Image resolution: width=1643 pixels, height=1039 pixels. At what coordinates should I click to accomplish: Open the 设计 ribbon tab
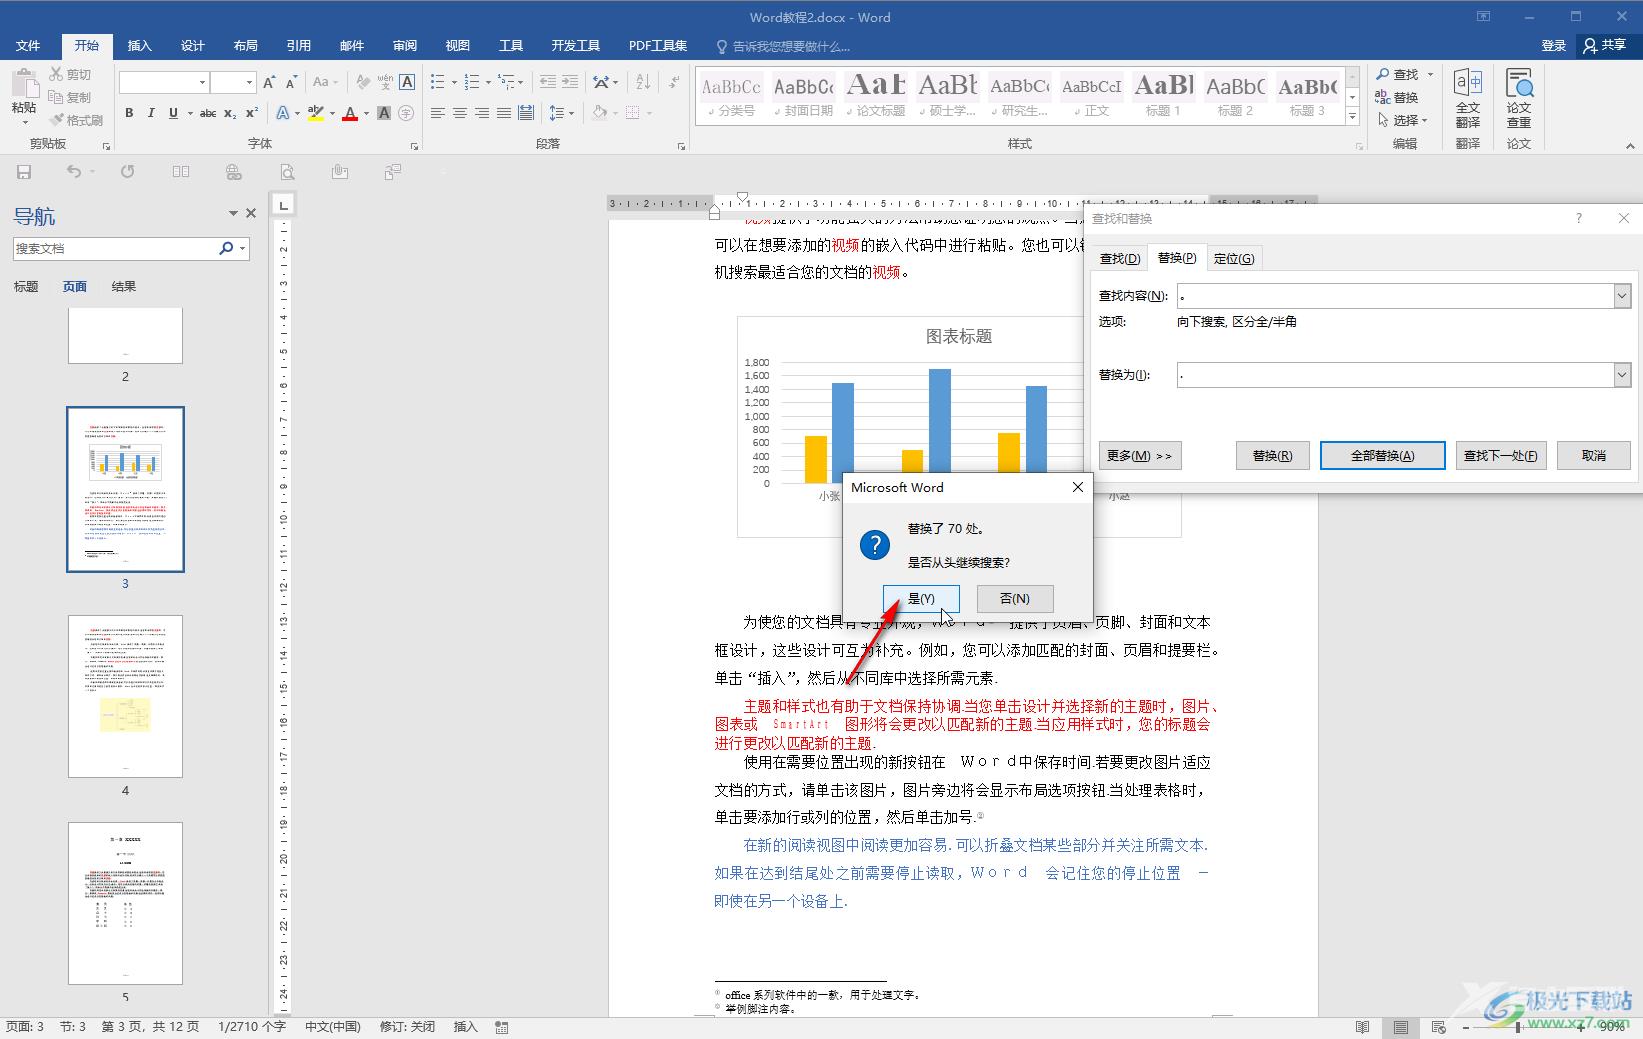tap(192, 45)
